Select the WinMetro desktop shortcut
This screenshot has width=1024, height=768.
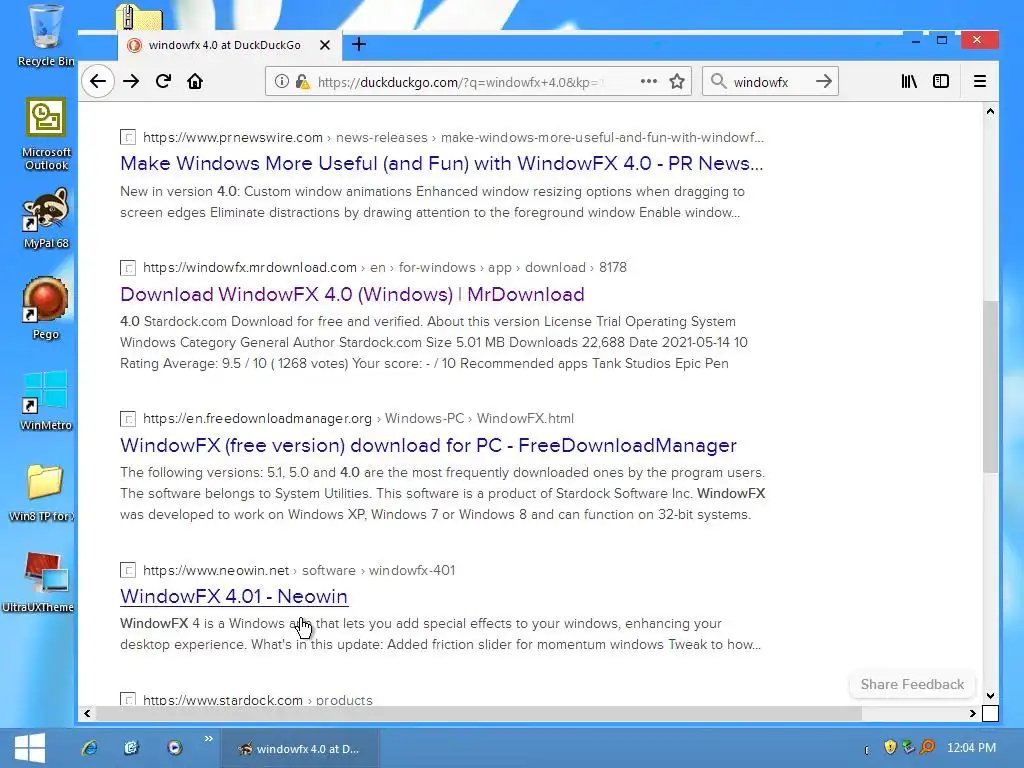pos(46,400)
